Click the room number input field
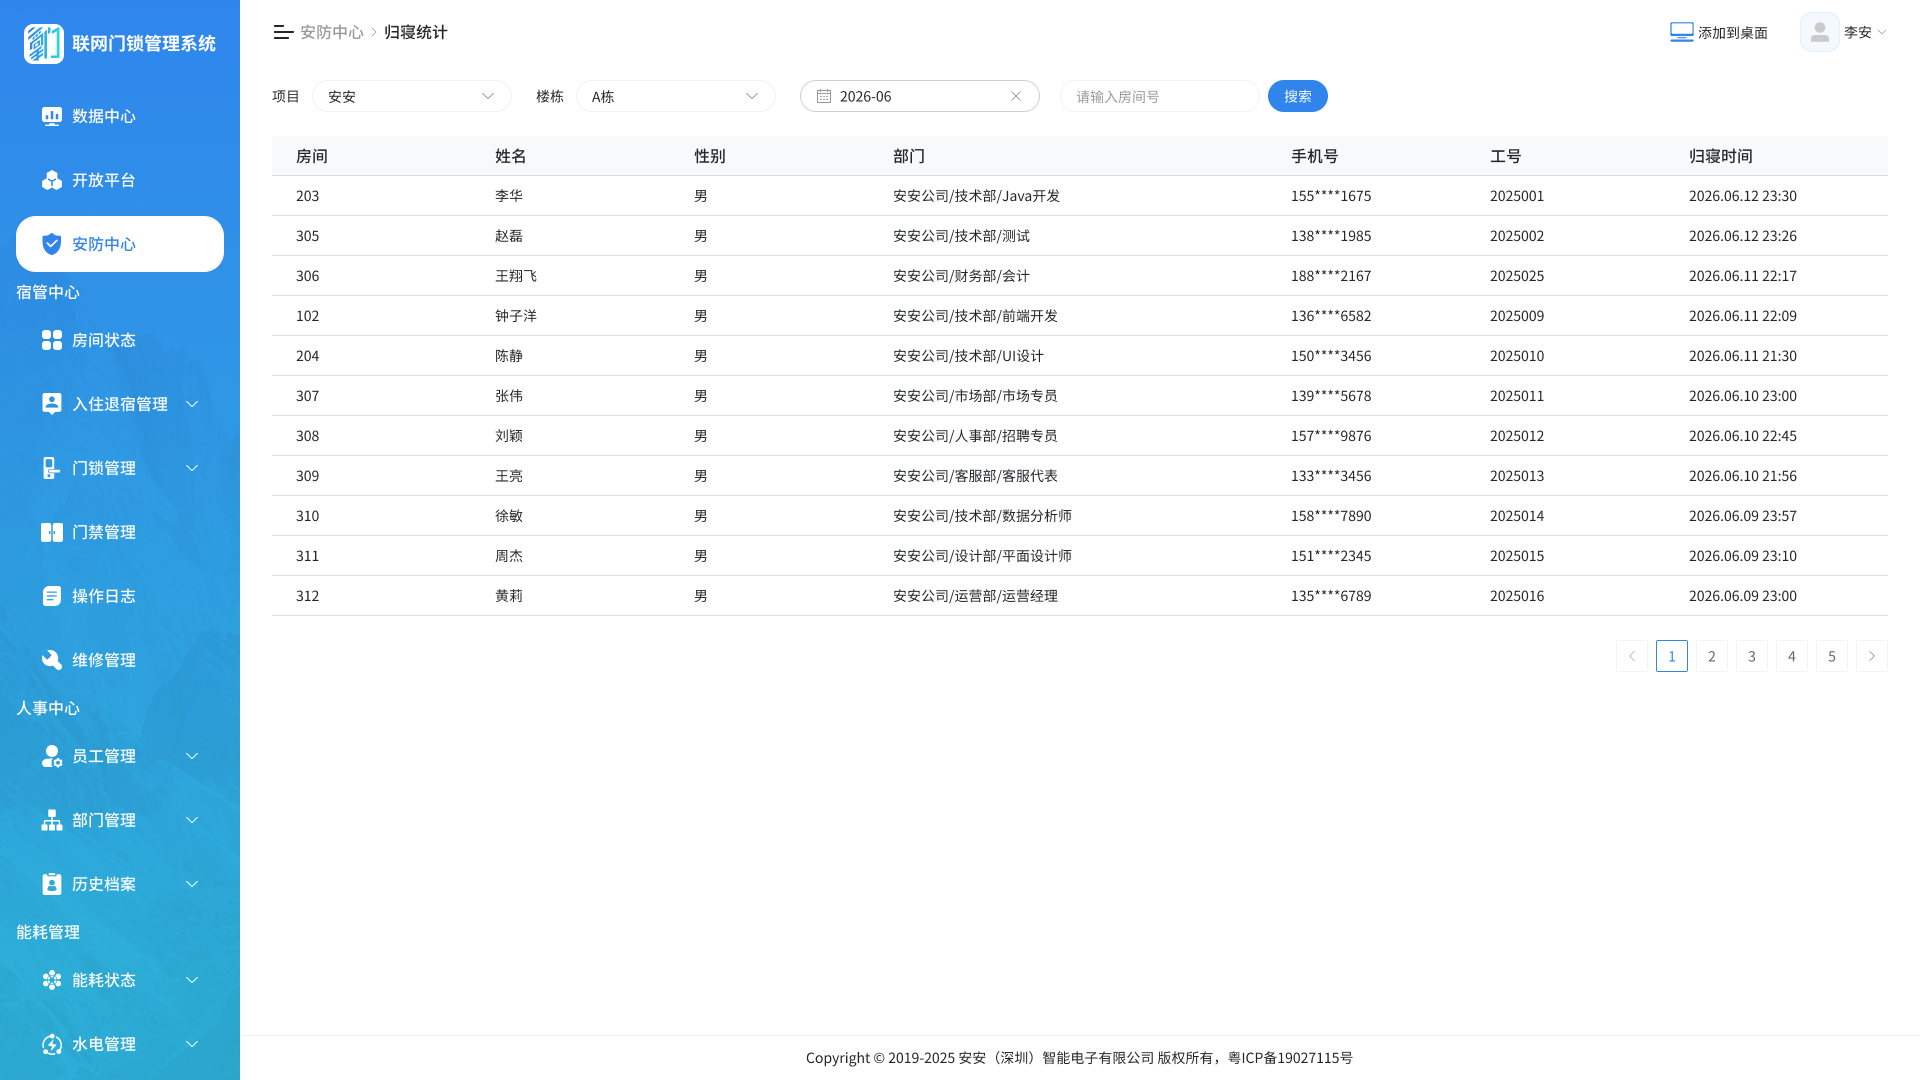The width and height of the screenshot is (1920, 1080). 1160,96
